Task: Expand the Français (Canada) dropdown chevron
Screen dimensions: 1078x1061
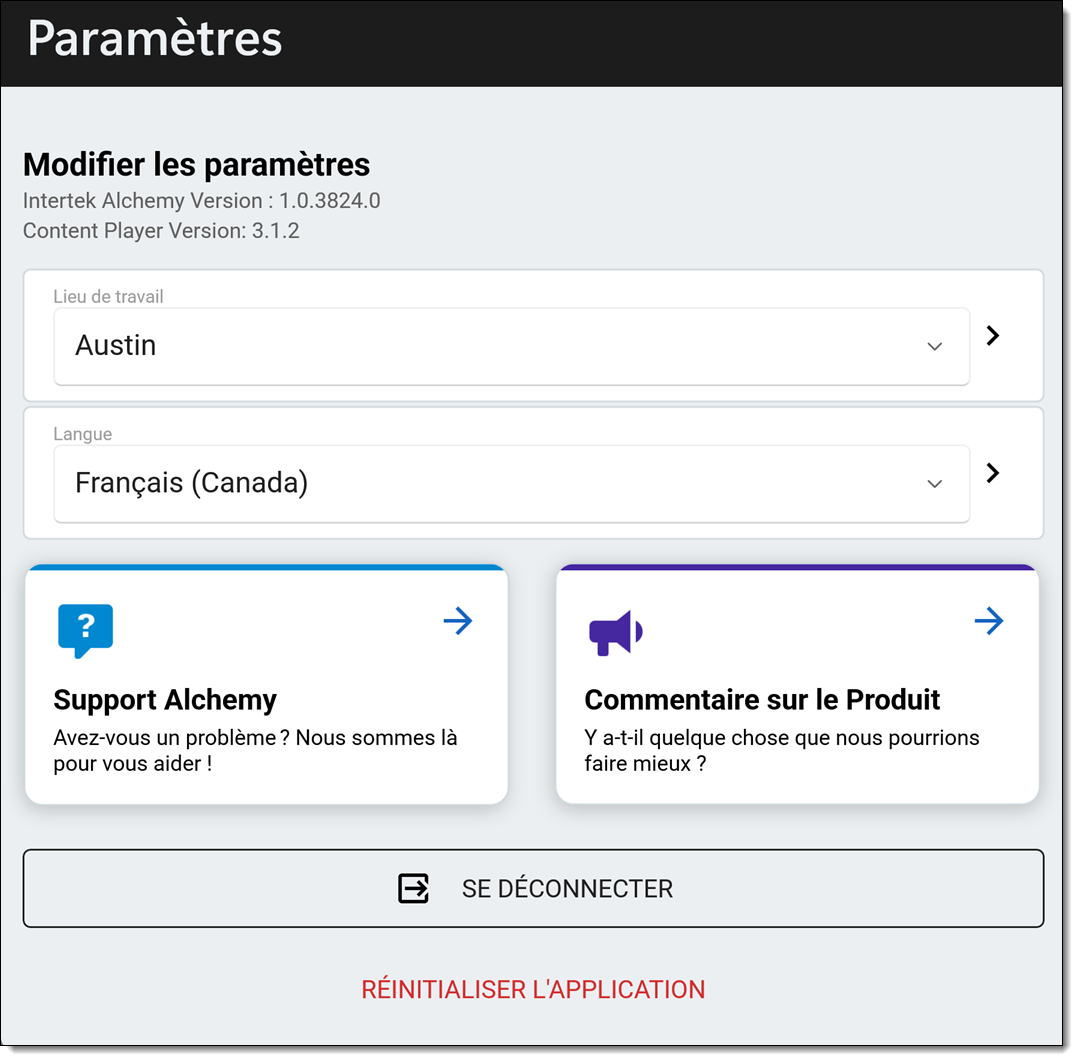Action: pos(934,484)
